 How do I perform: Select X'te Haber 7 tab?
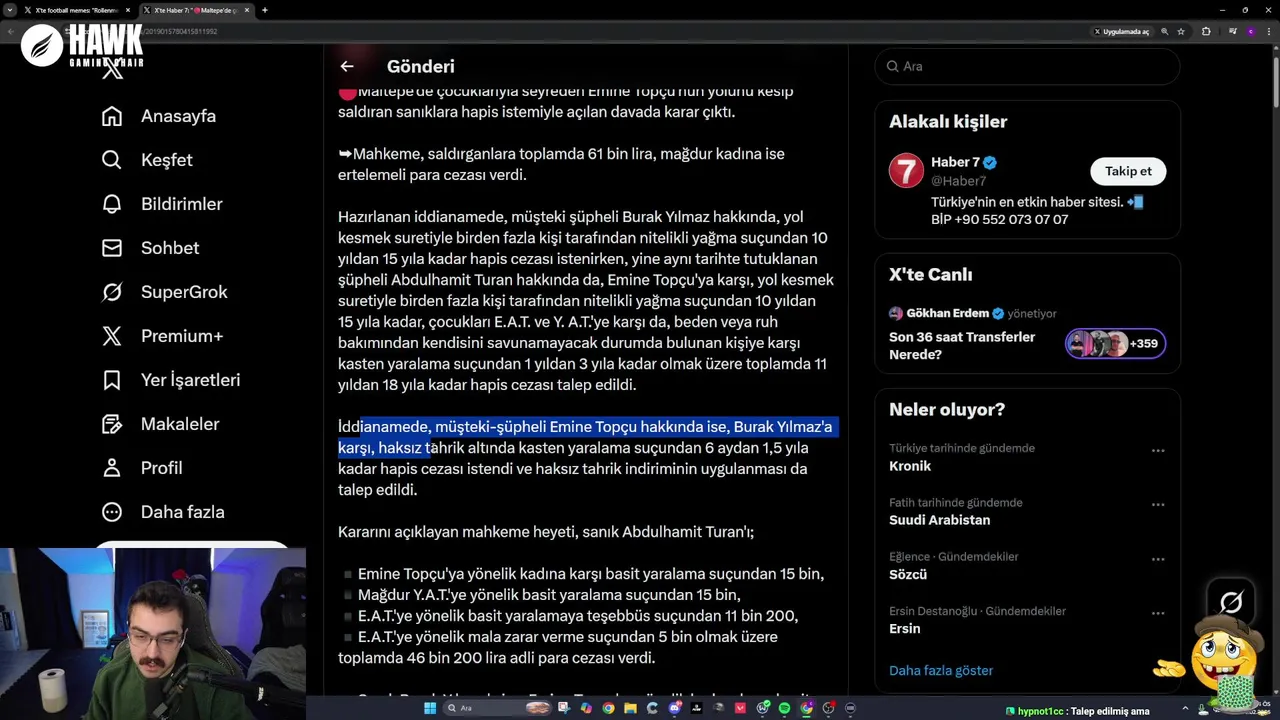[196, 10]
